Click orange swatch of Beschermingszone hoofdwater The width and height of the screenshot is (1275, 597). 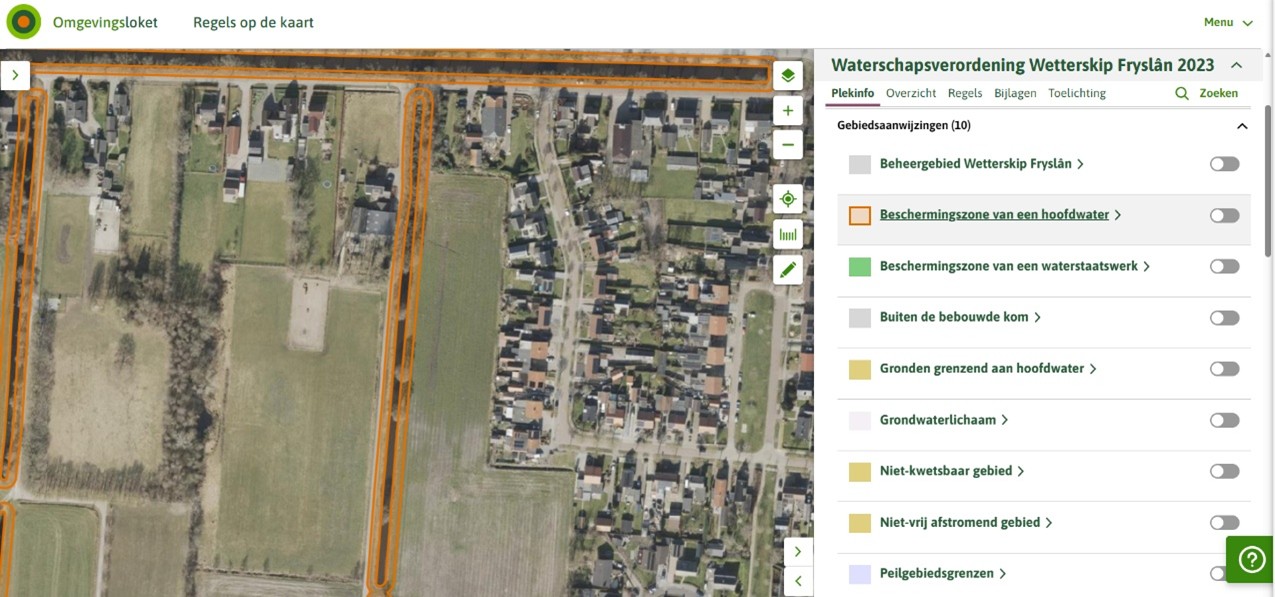859,215
